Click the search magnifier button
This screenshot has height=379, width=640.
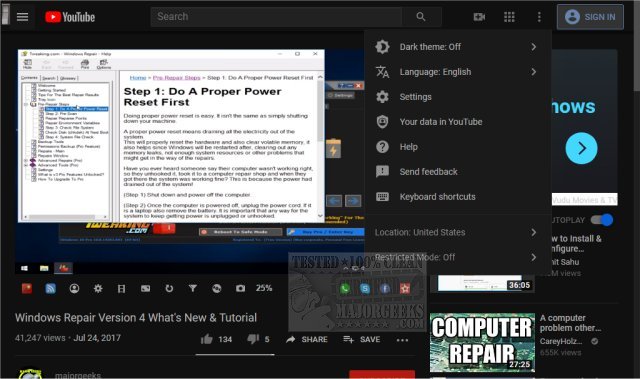coord(421,17)
